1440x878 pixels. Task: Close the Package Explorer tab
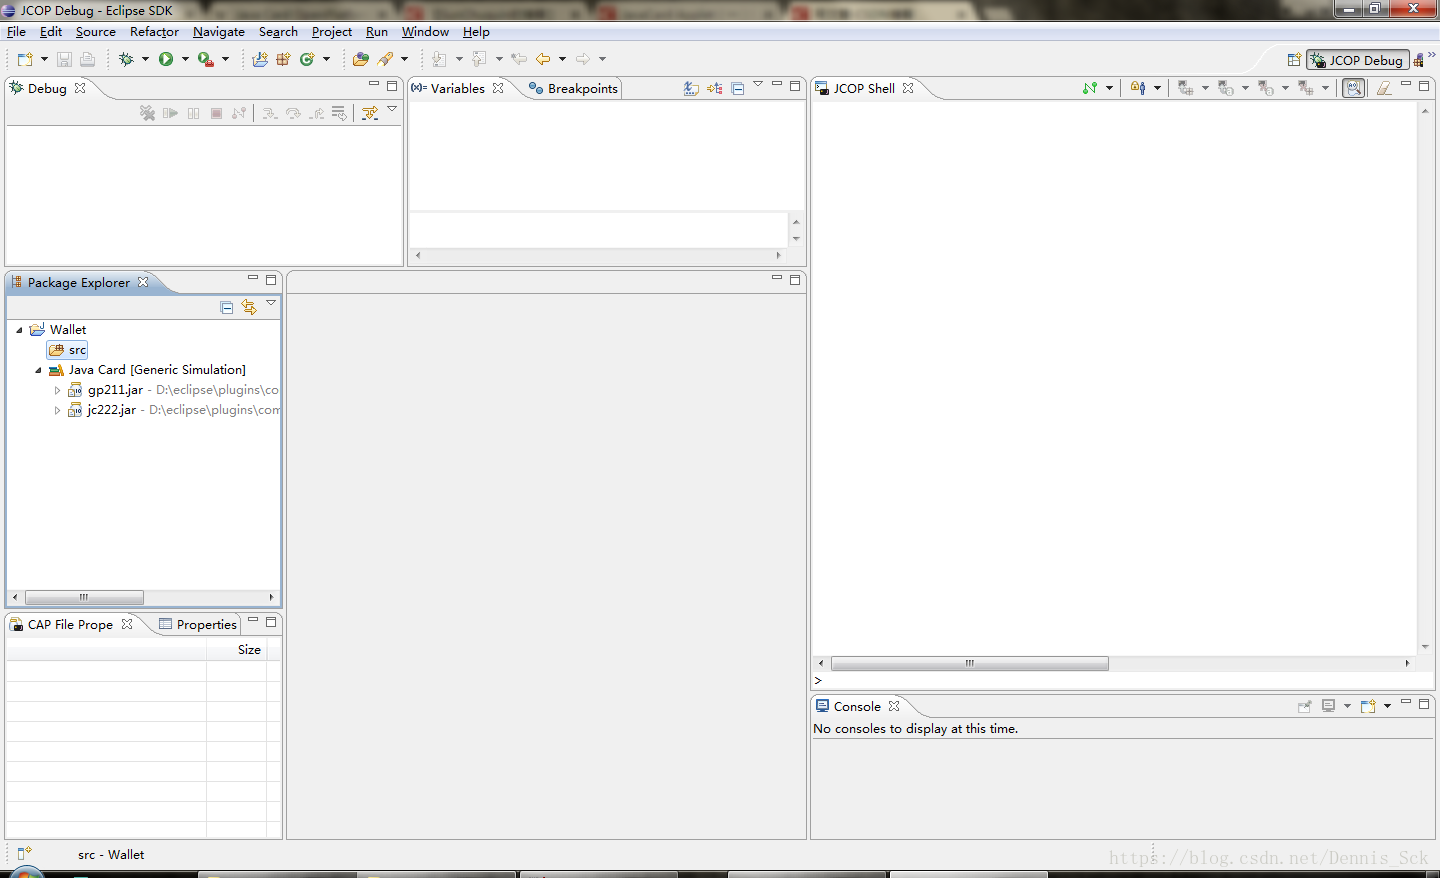click(143, 282)
